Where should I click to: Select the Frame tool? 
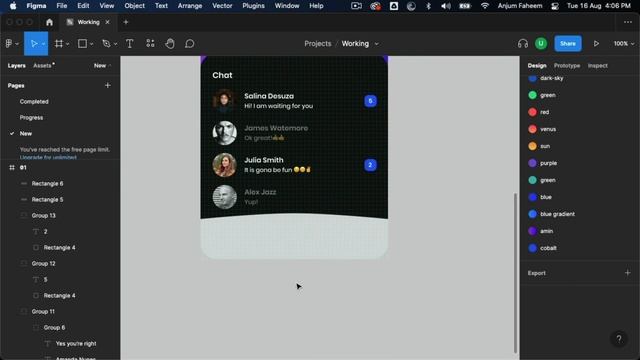[59, 44]
